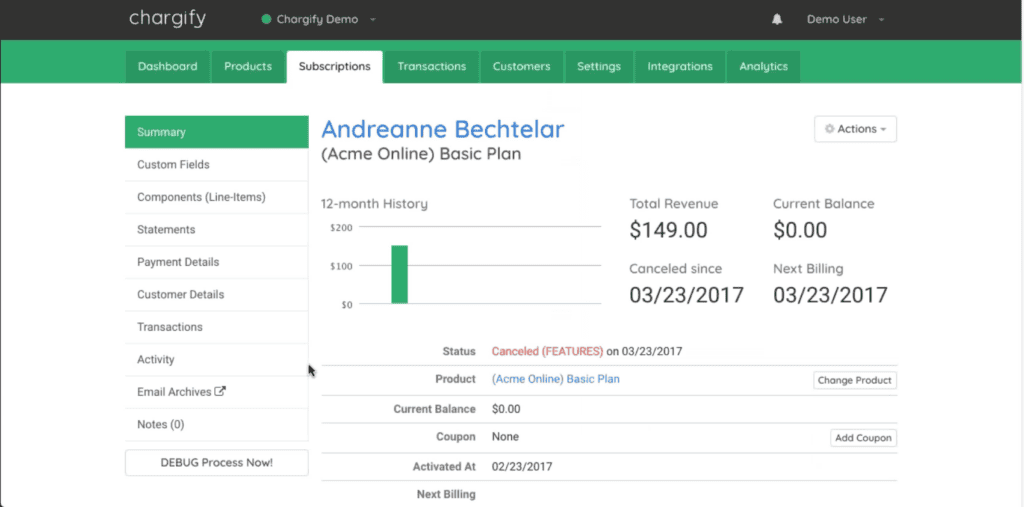Open the Andreanne Bechtelar customer link
This screenshot has height=507, width=1024.
443,129
